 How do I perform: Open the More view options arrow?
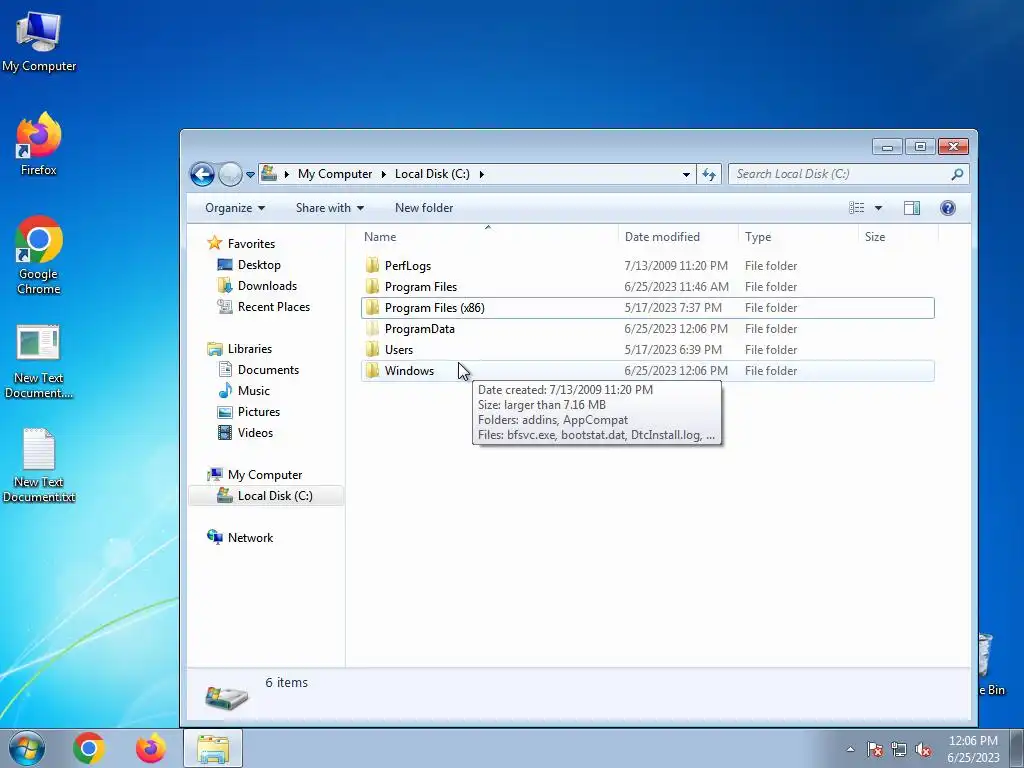878,208
